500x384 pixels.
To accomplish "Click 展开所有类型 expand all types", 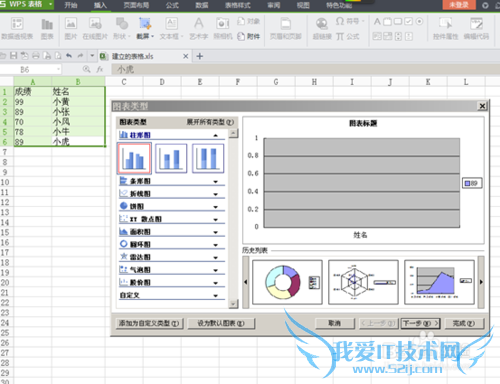I will tap(210, 122).
